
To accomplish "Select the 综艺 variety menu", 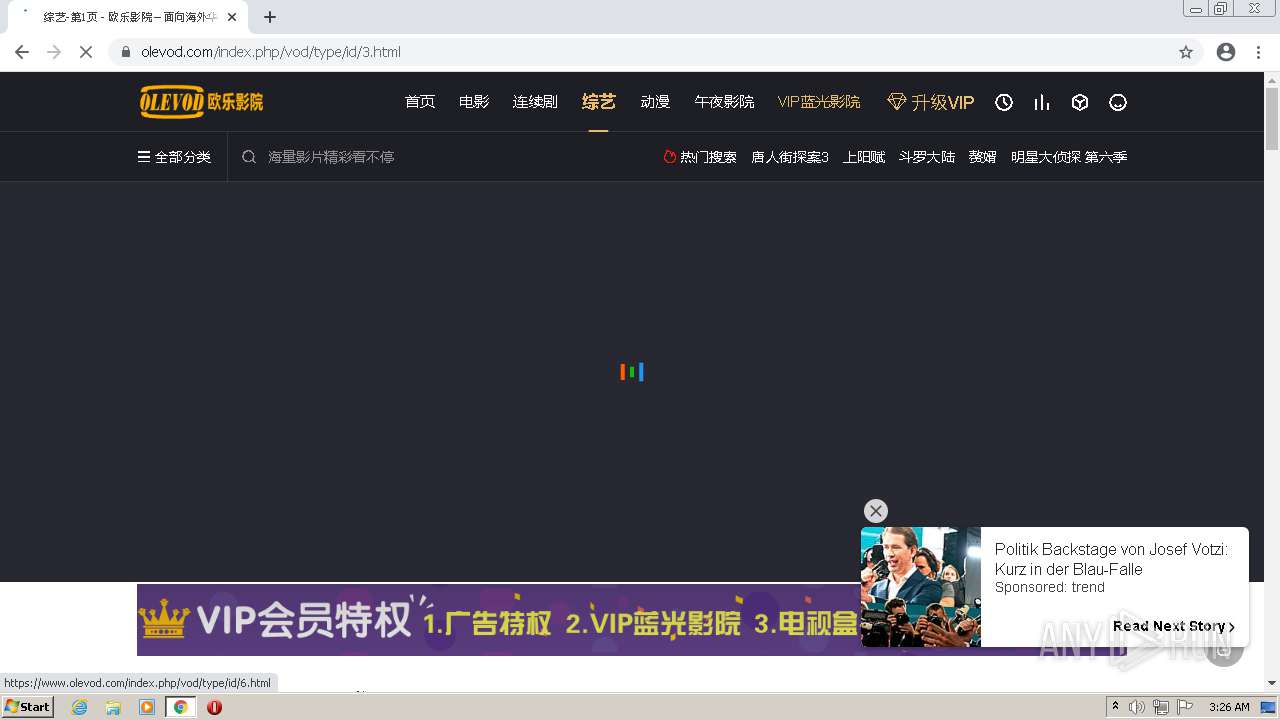I will pyautogui.click(x=599, y=102).
